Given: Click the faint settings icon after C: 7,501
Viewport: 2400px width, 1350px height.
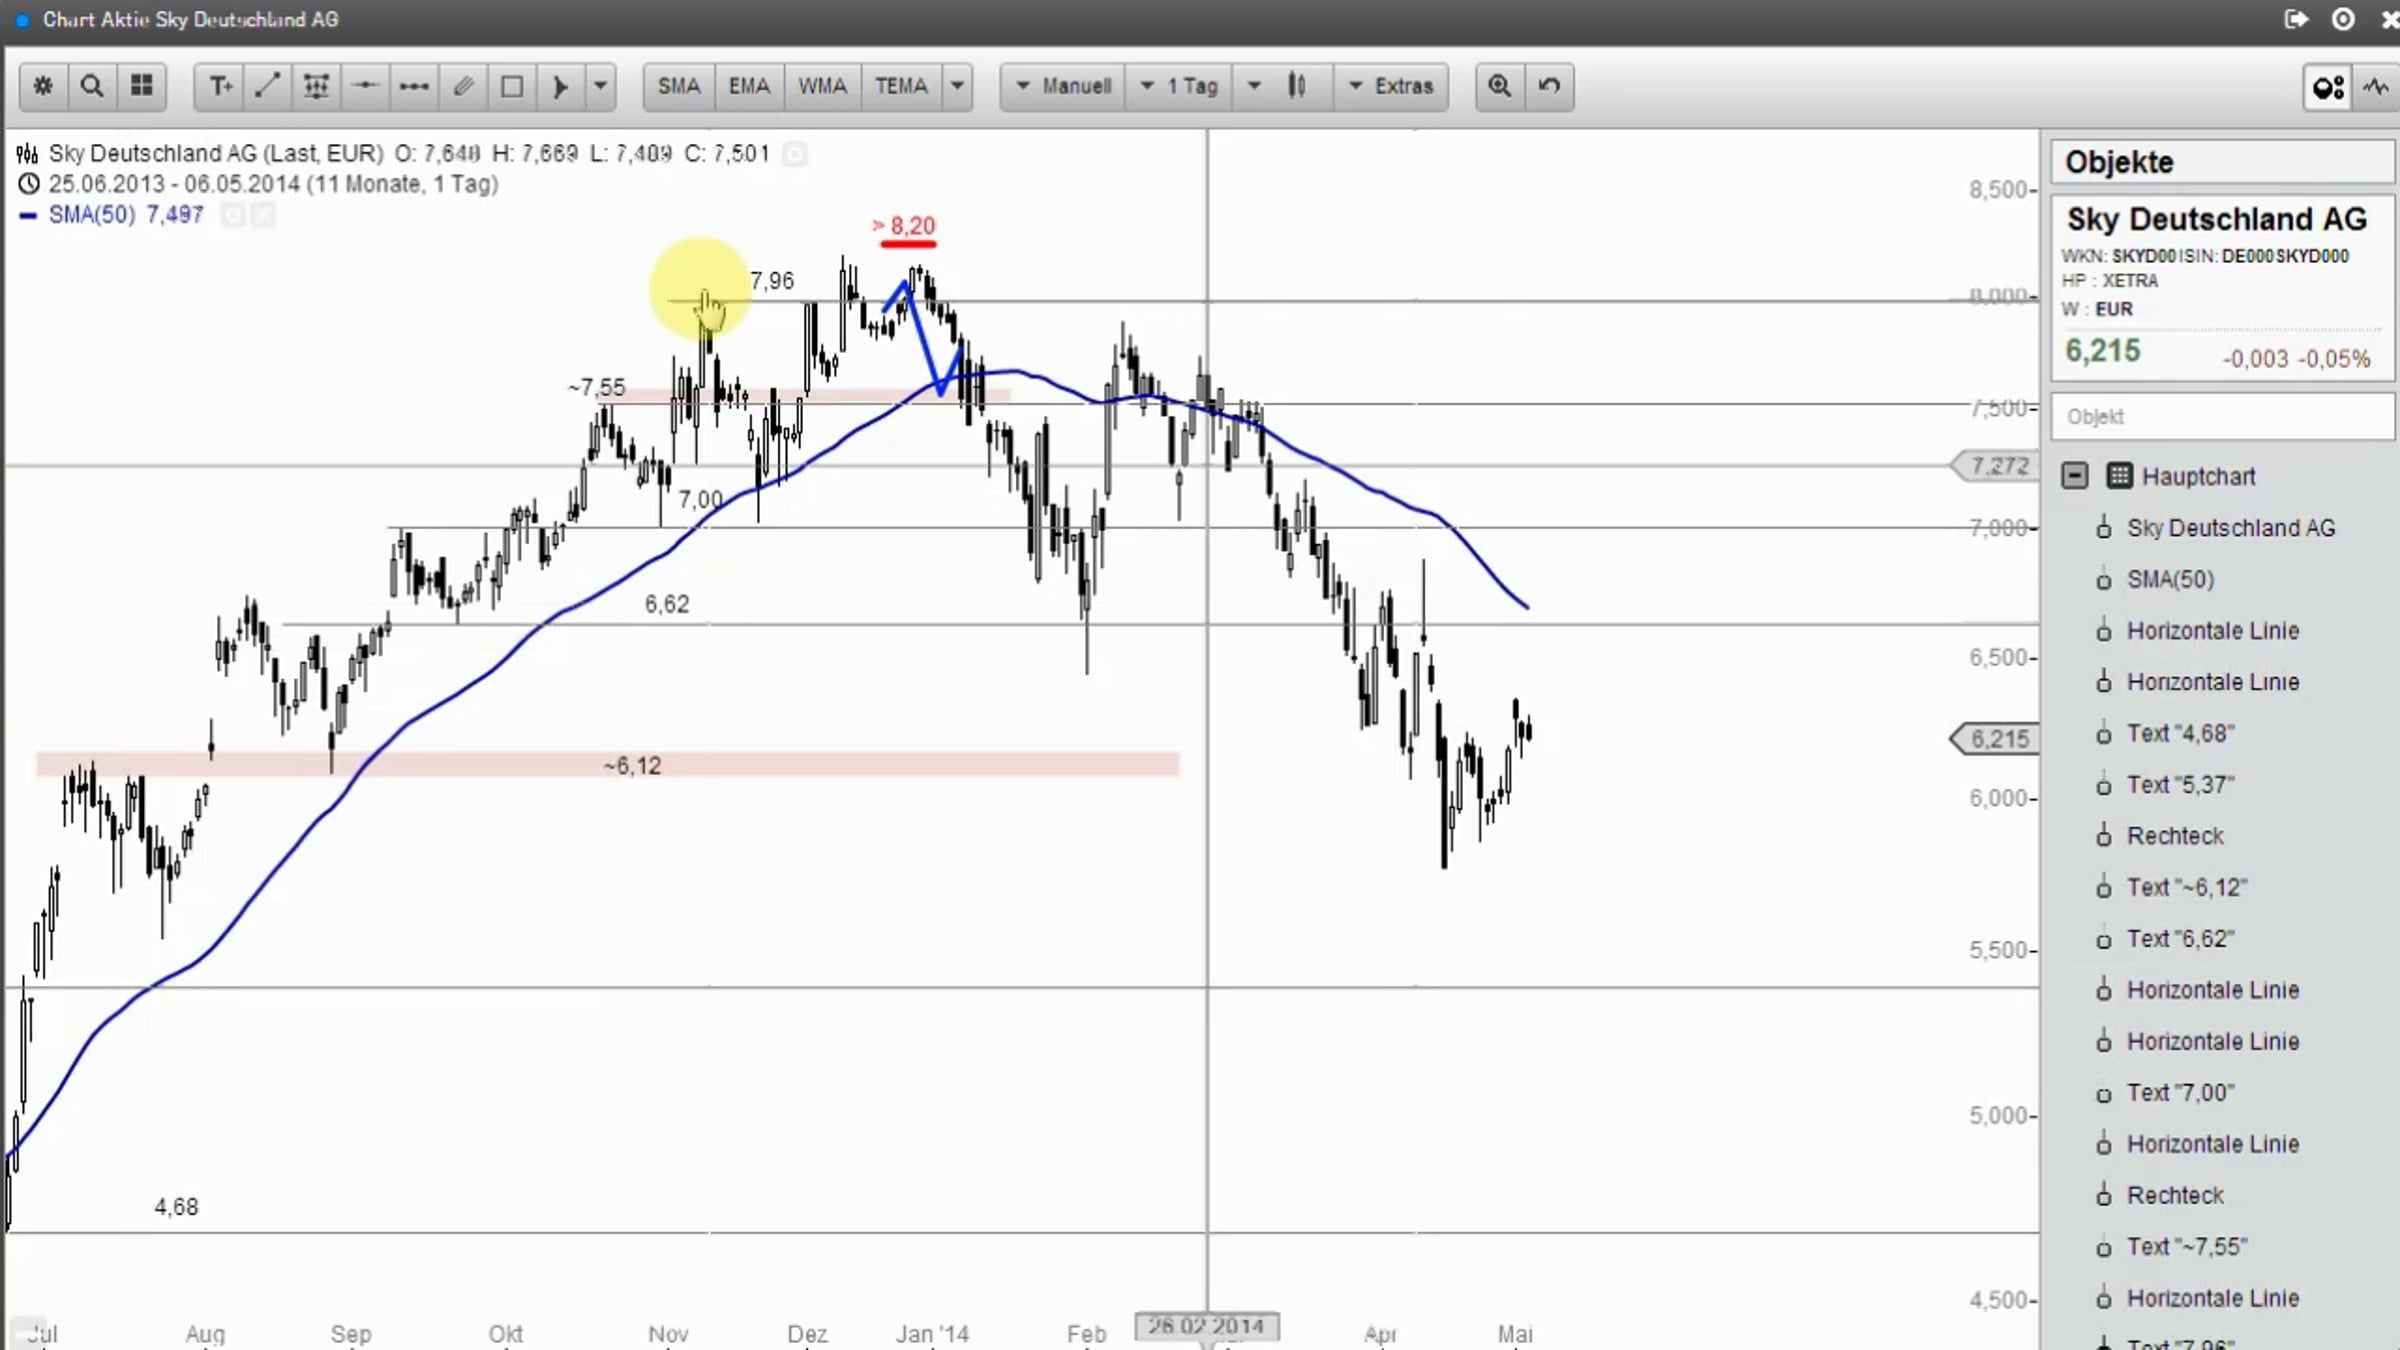Looking at the screenshot, I should (x=795, y=154).
